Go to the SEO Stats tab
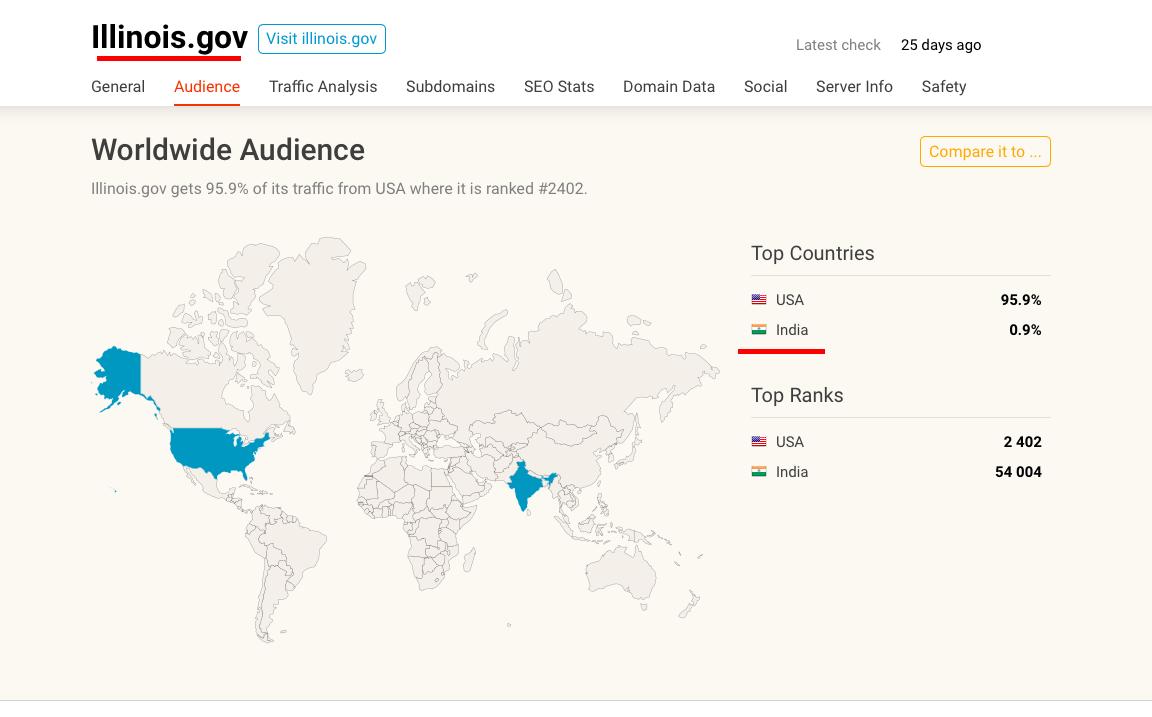 pos(559,87)
